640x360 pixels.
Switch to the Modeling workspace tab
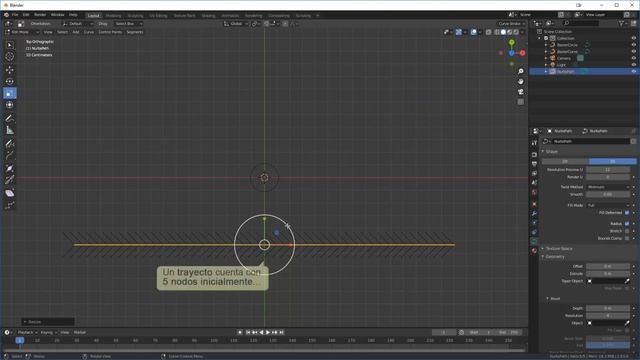click(x=114, y=16)
